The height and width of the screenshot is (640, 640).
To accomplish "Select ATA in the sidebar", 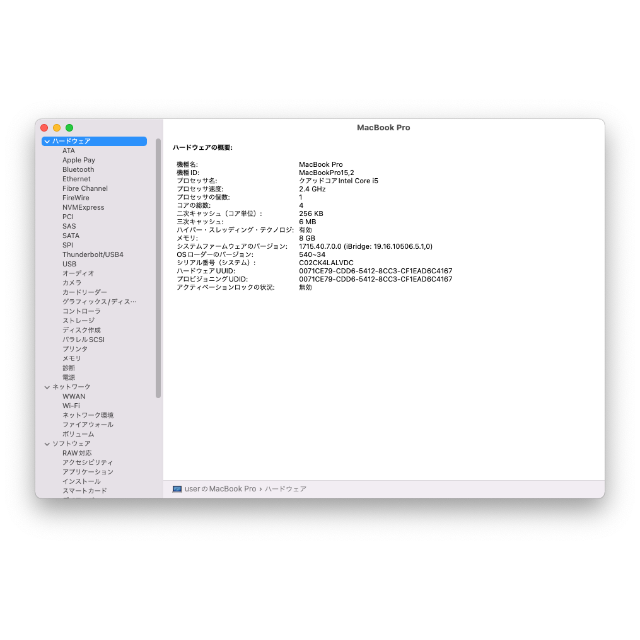I will 69,151.
